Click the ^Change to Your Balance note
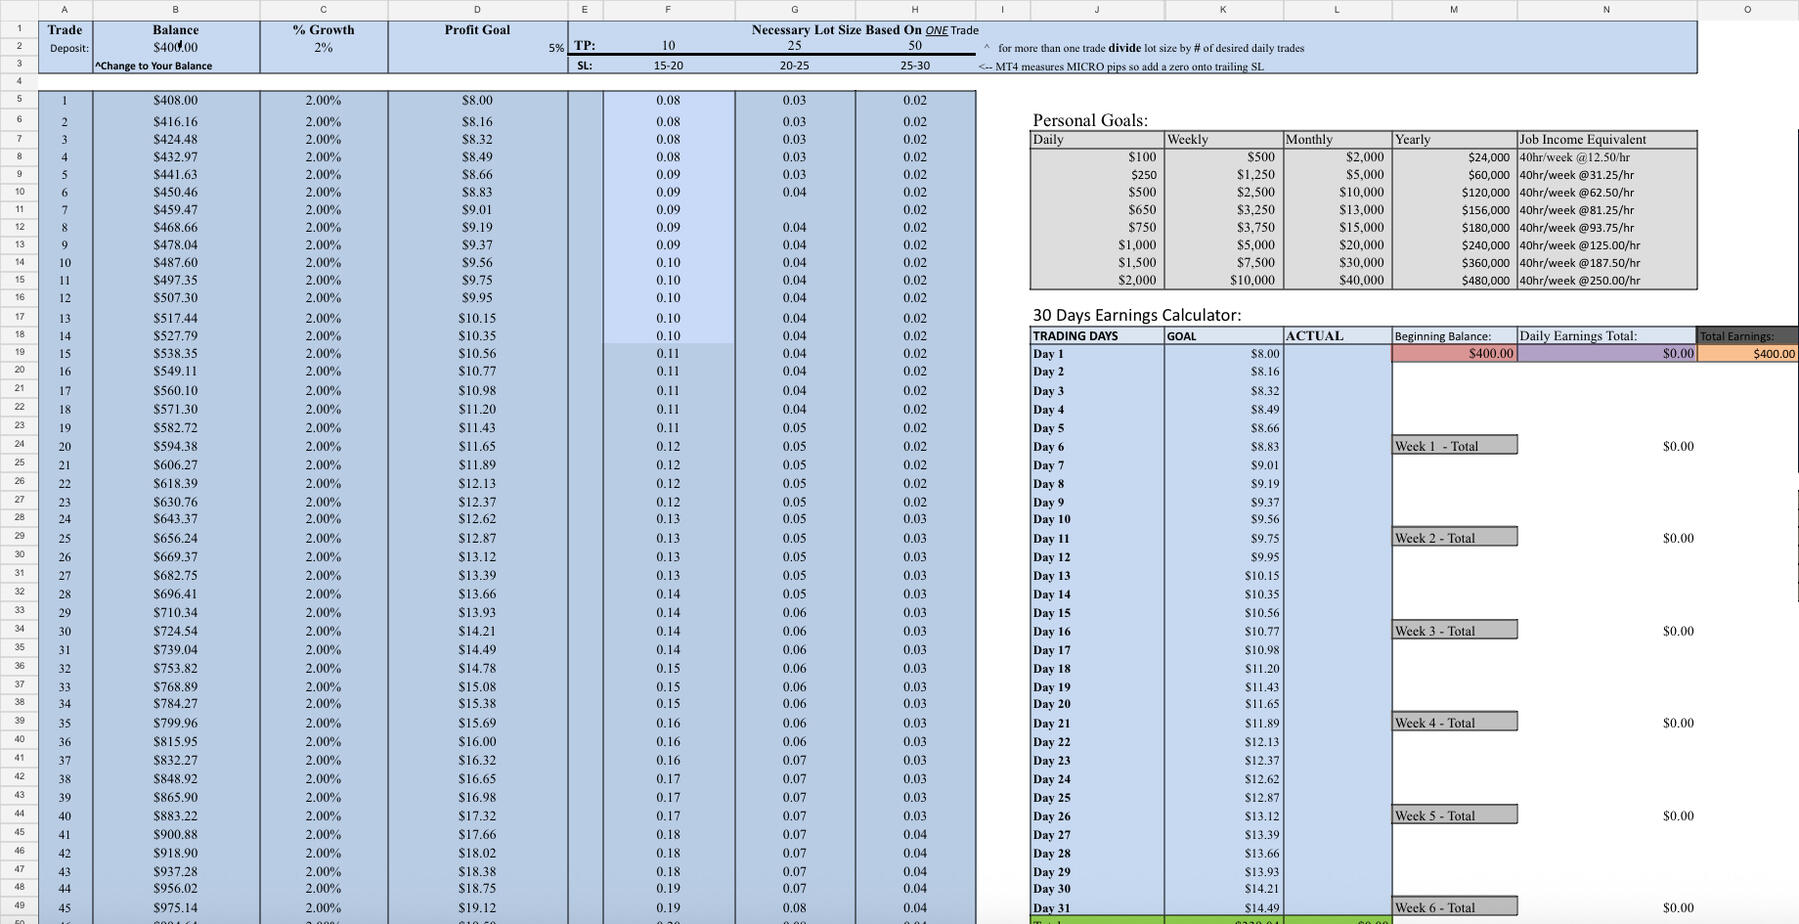This screenshot has width=1799, height=924. point(154,66)
